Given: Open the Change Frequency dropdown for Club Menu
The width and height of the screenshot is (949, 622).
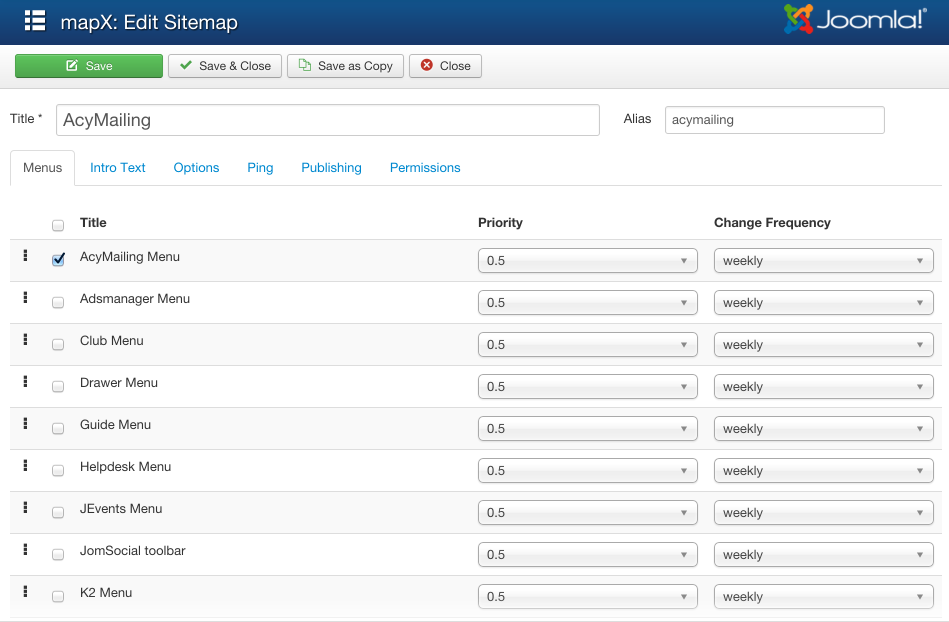Looking at the screenshot, I should [824, 344].
